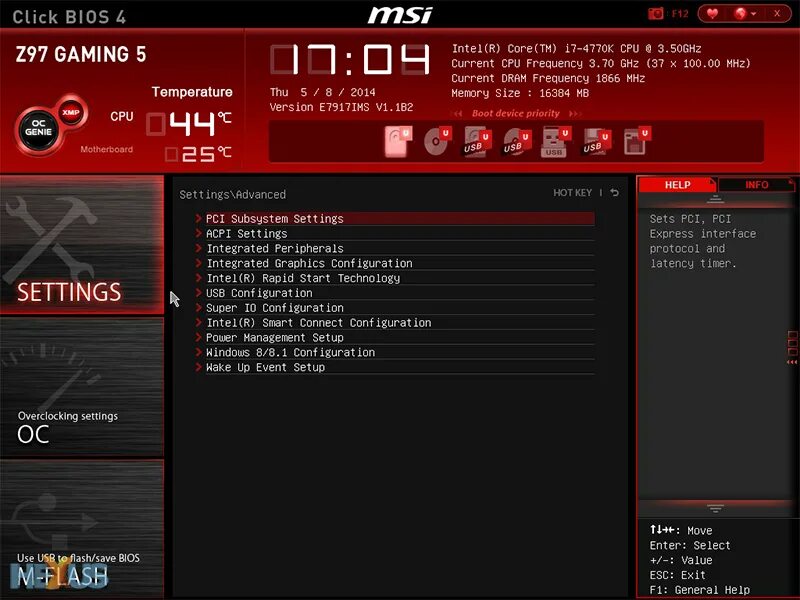The width and height of the screenshot is (800, 600).
Task: Select the network boot device icon
Action: tap(637, 141)
